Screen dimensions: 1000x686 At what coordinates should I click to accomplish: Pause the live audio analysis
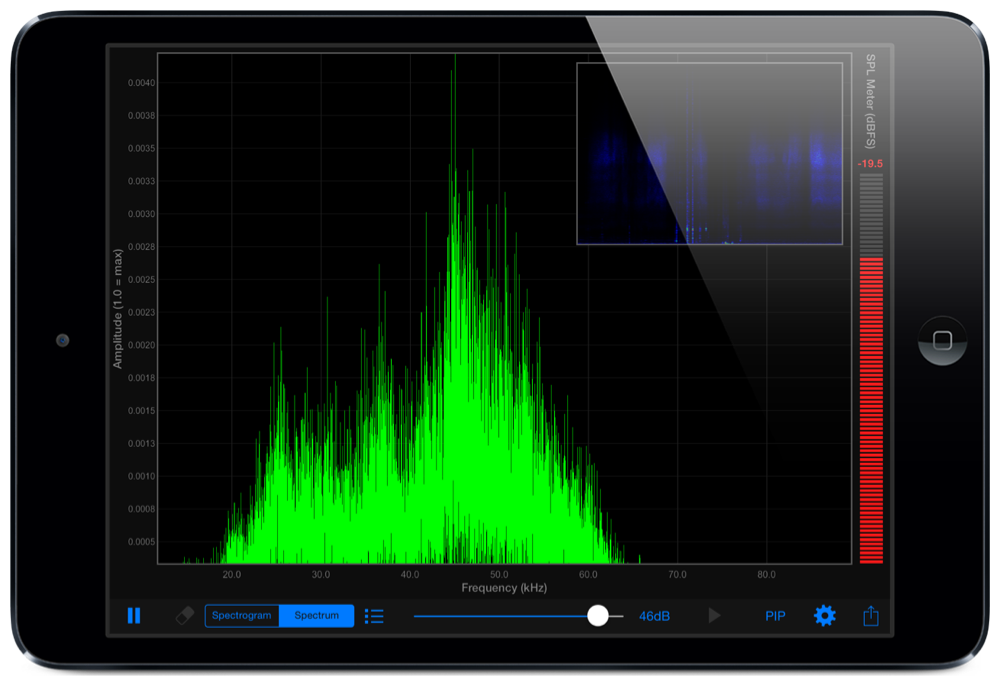pyautogui.click(x=134, y=616)
